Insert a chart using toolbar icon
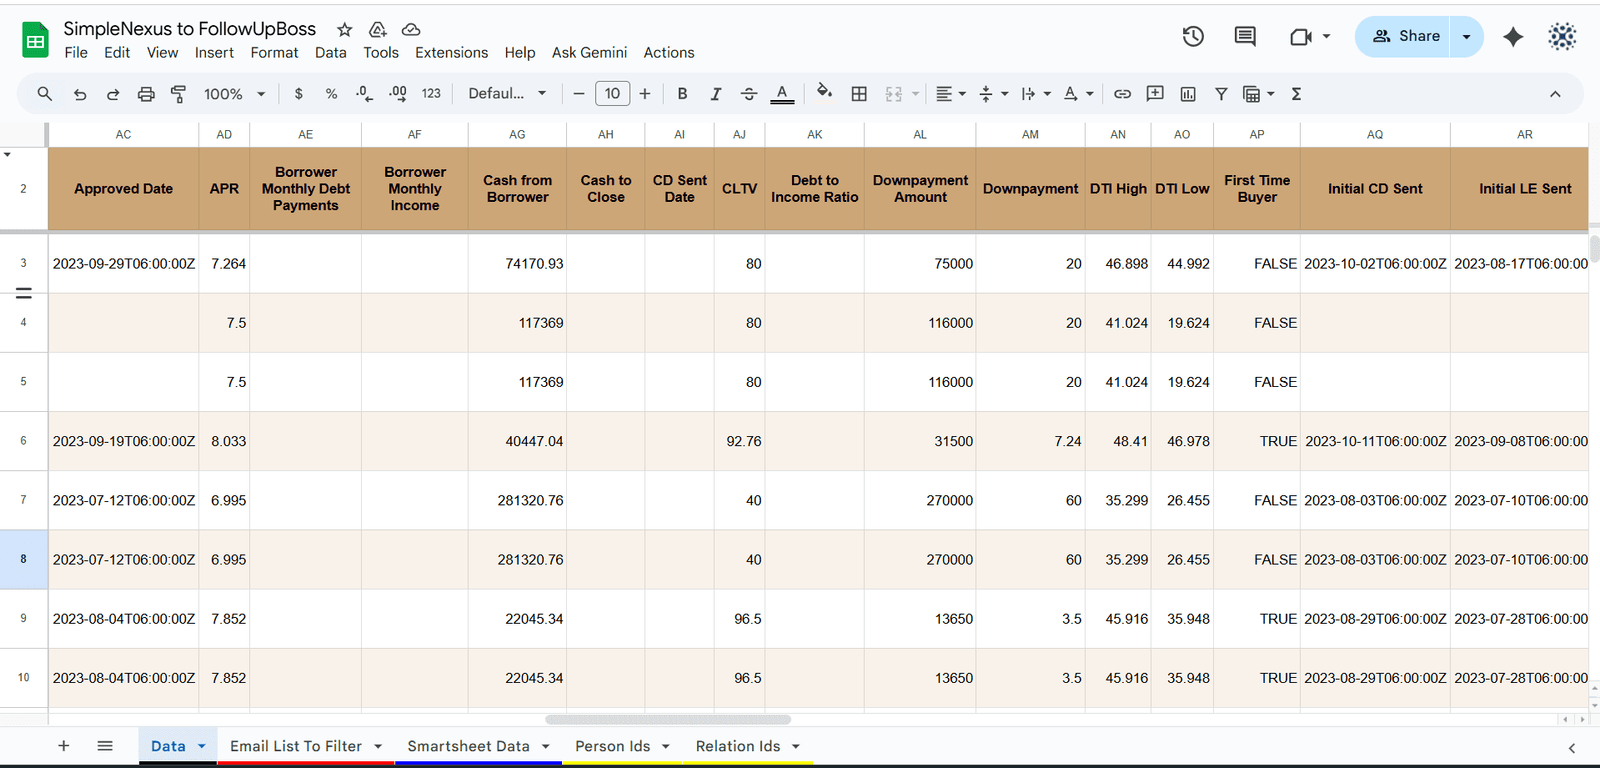1600x768 pixels. tap(1188, 94)
